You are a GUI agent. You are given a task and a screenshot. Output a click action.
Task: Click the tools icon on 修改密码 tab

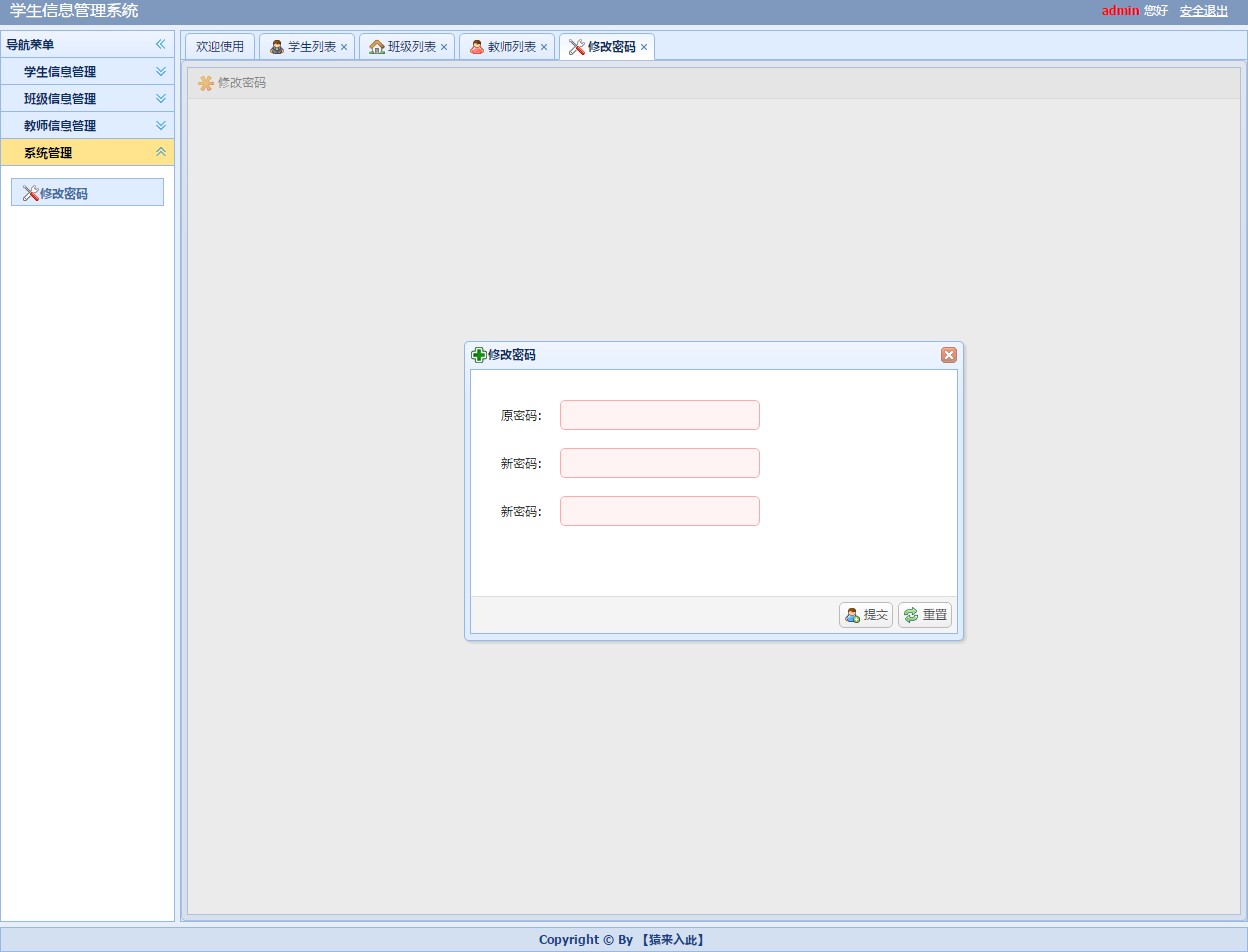coord(577,47)
